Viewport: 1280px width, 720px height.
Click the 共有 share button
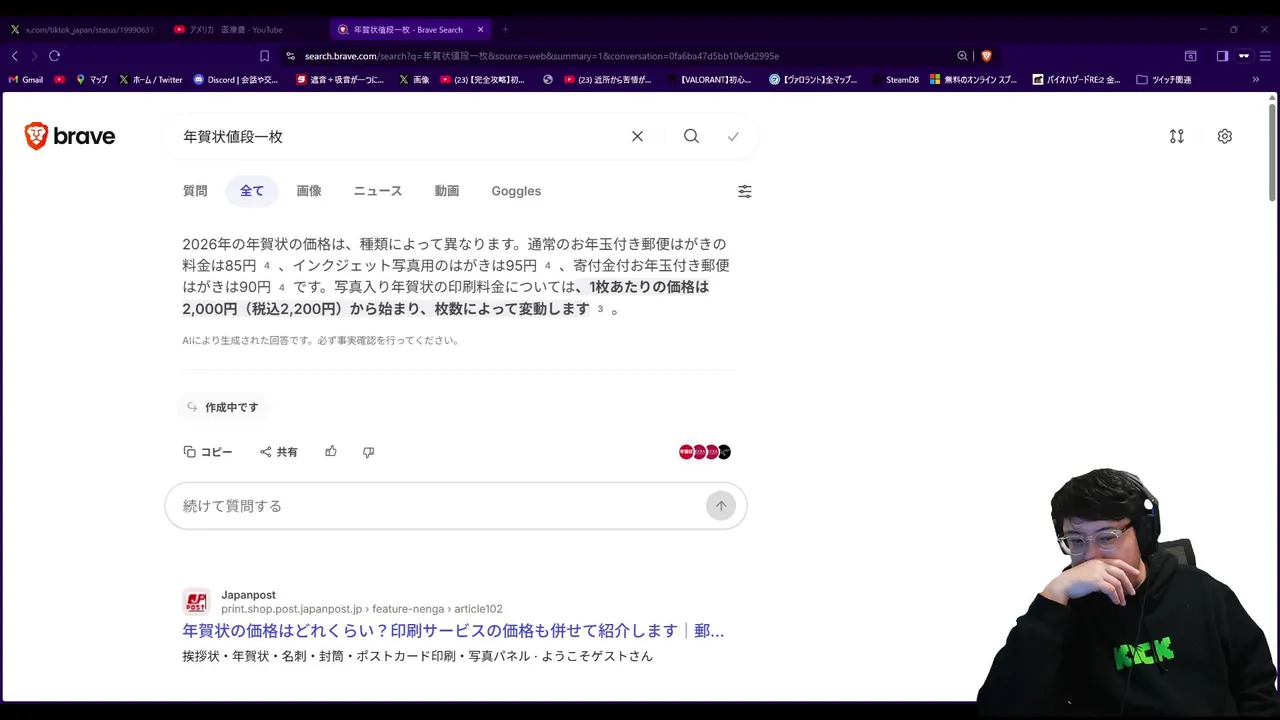[x=279, y=452]
